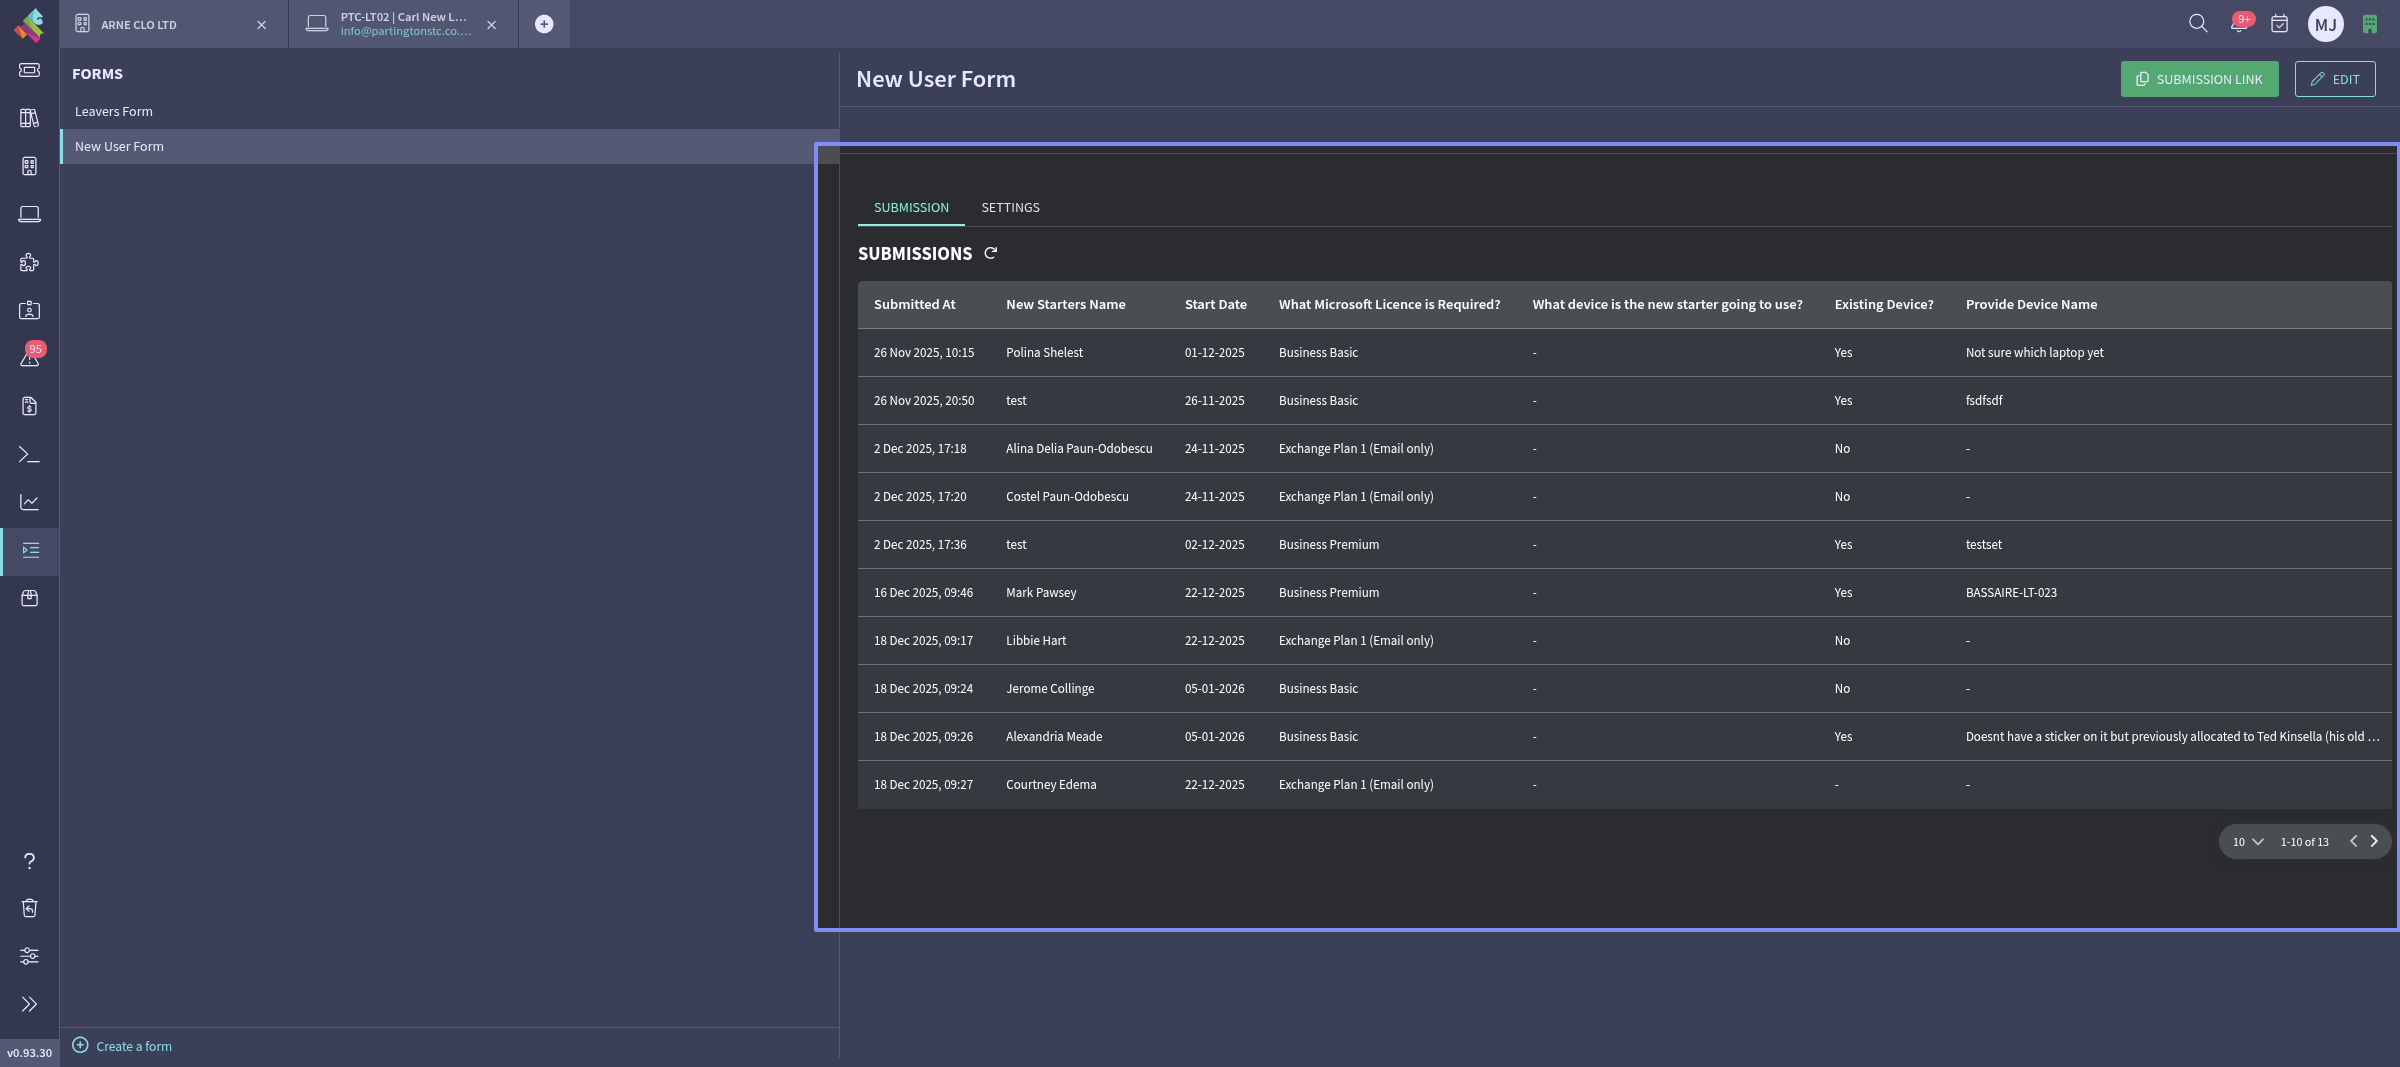Select the SUBMISSION tab
The height and width of the screenshot is (1067, 2400).
coord(911,208)
